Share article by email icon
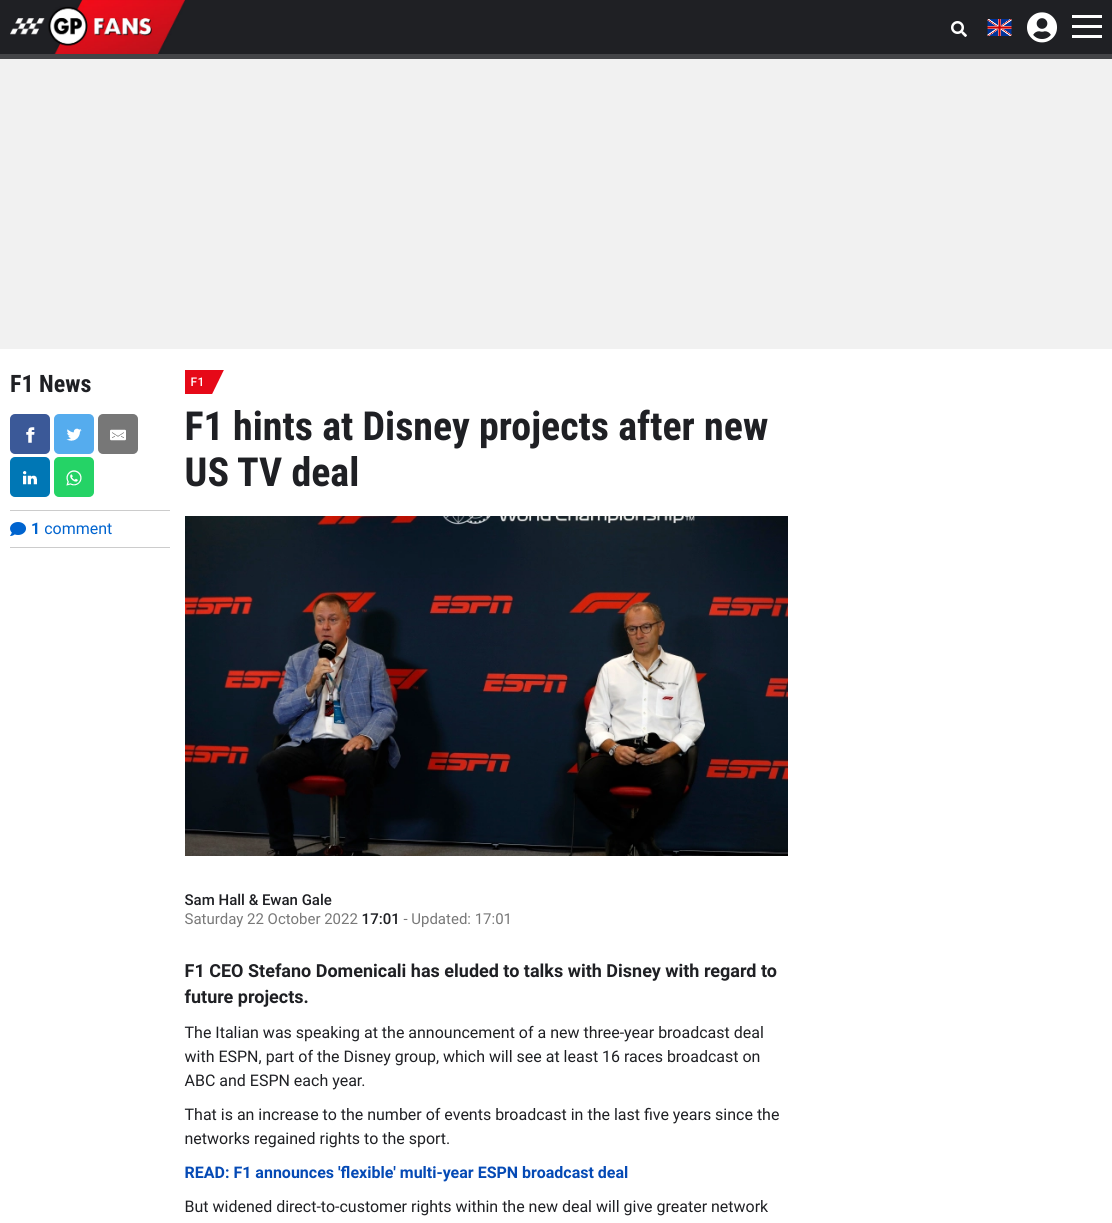The image size is (1112, 1223). point(118,434)
